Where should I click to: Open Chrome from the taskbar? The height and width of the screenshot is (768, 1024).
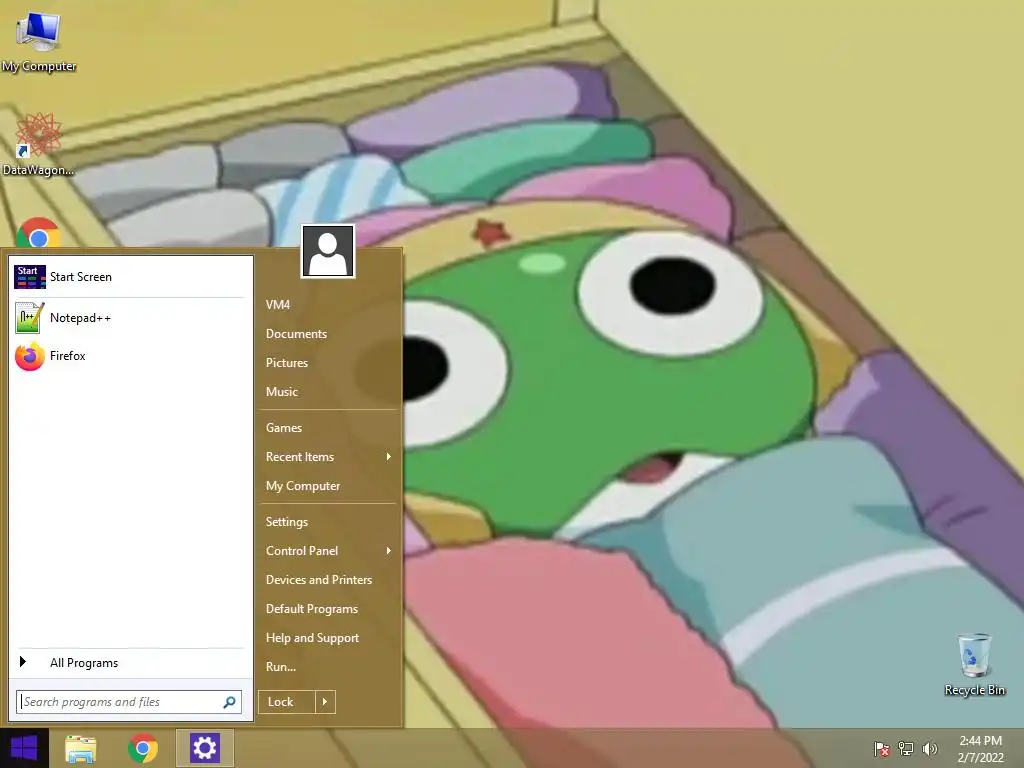pyautogui.click(x=143, y=748)
